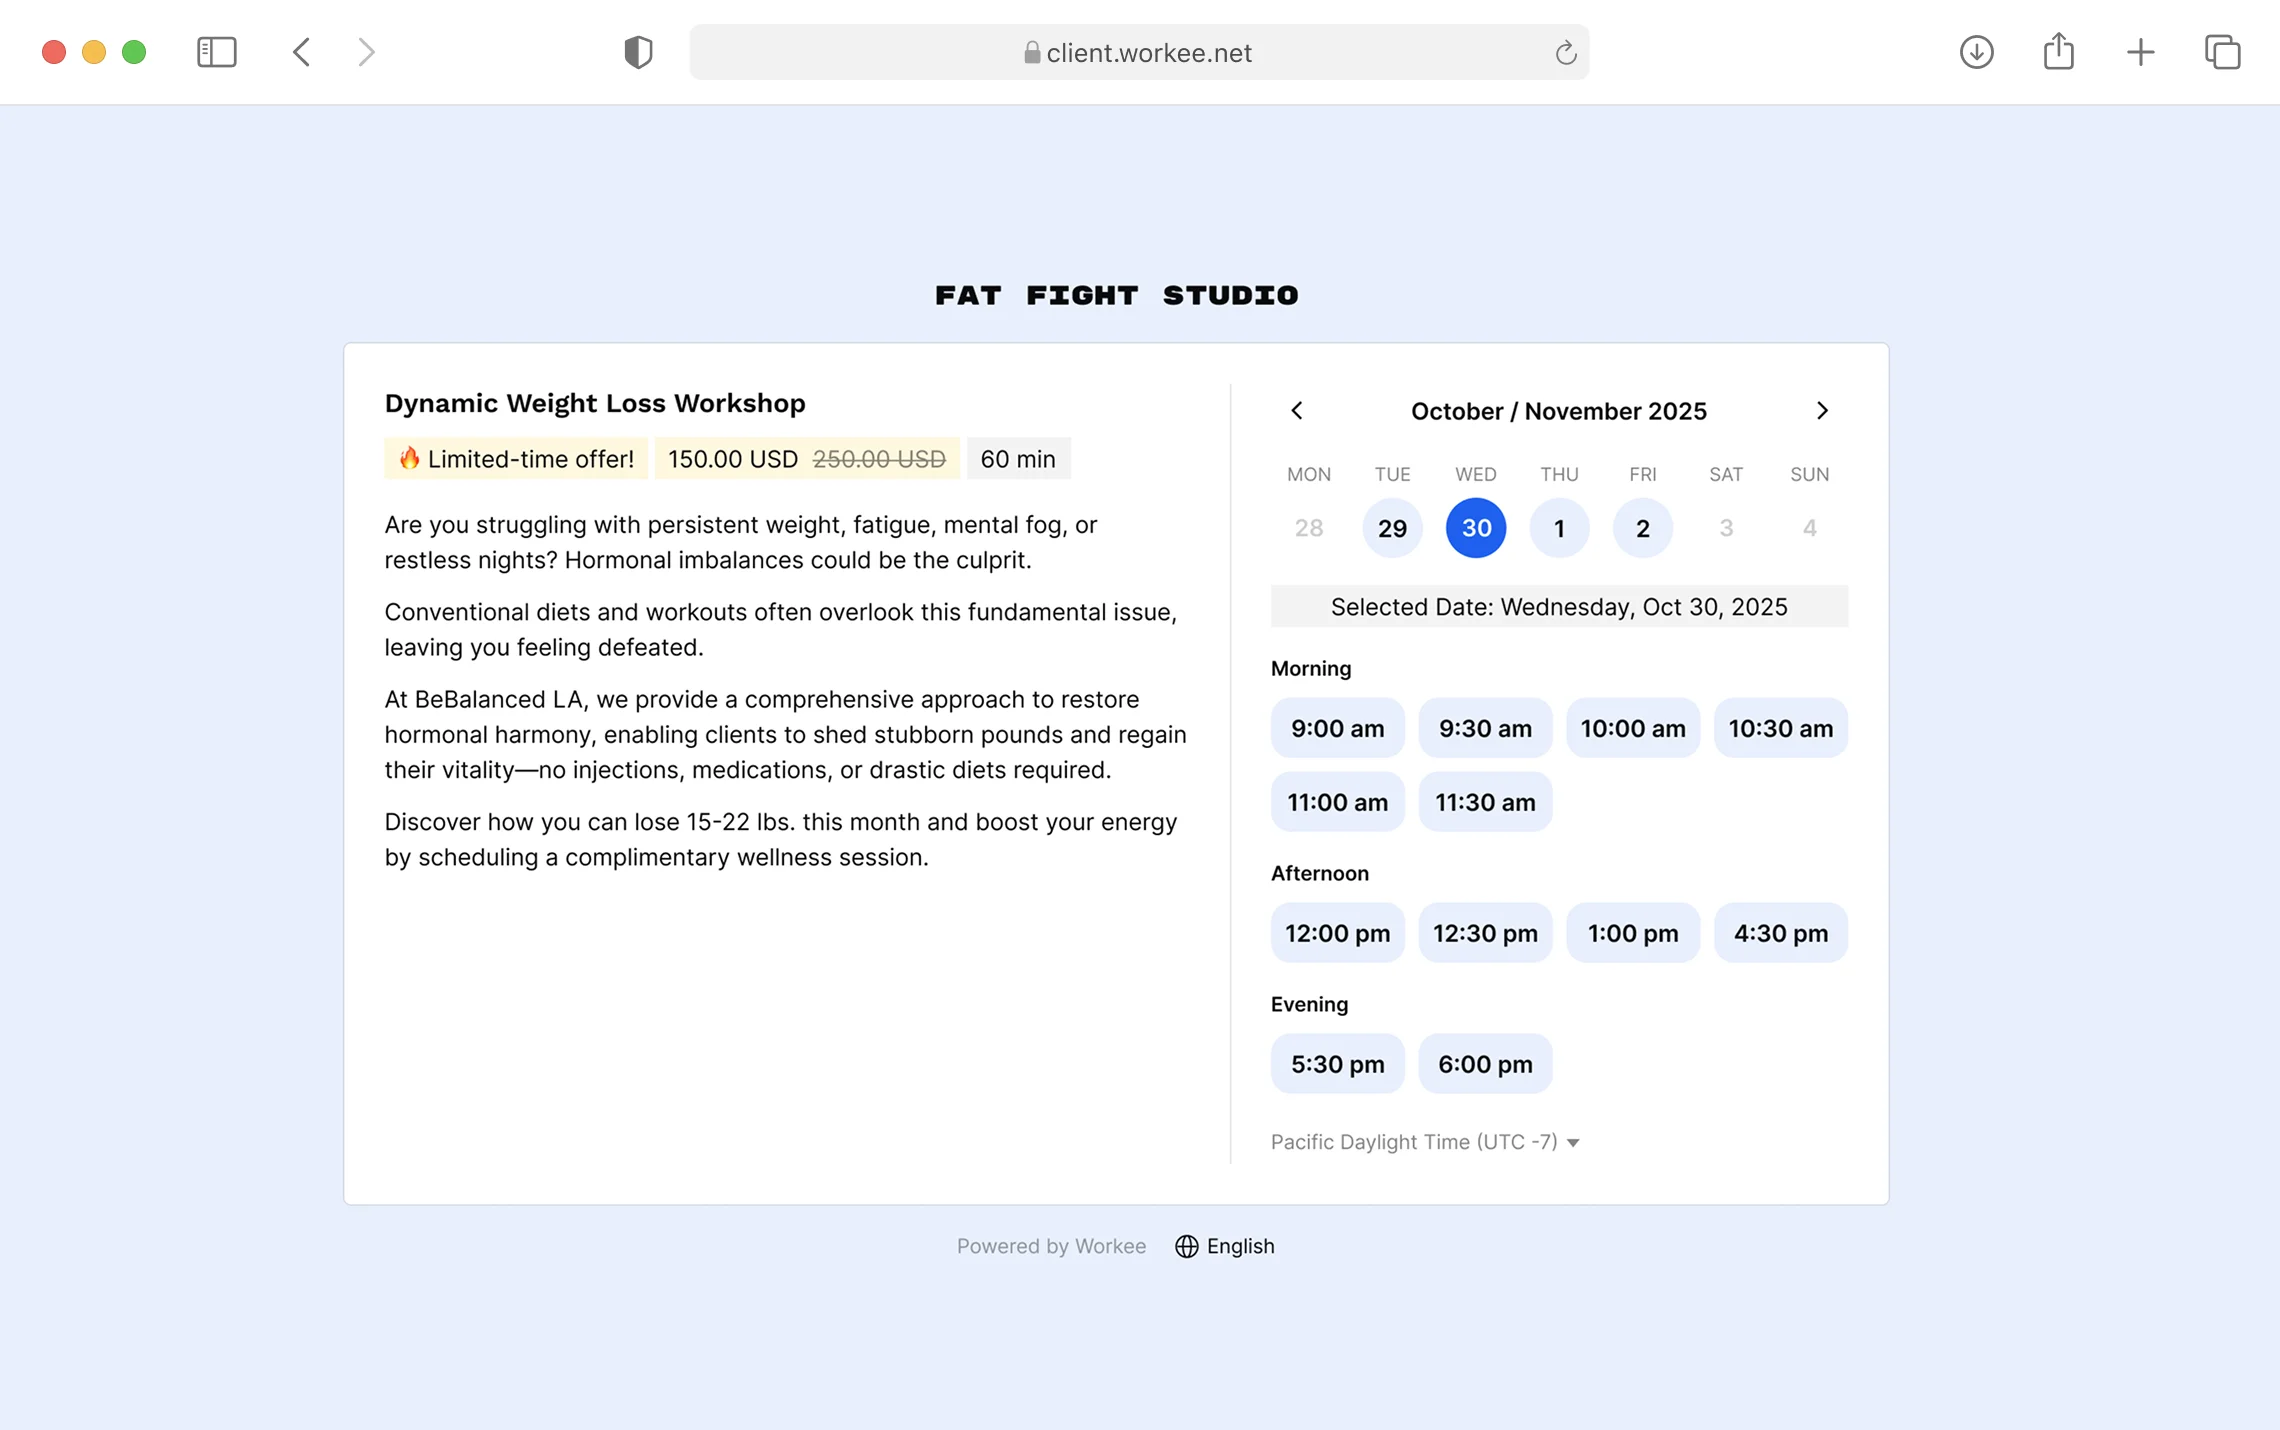Open a new tab with plus icon
The width and height of the screenshot is (2280, 1430).
coord(2140,52)
